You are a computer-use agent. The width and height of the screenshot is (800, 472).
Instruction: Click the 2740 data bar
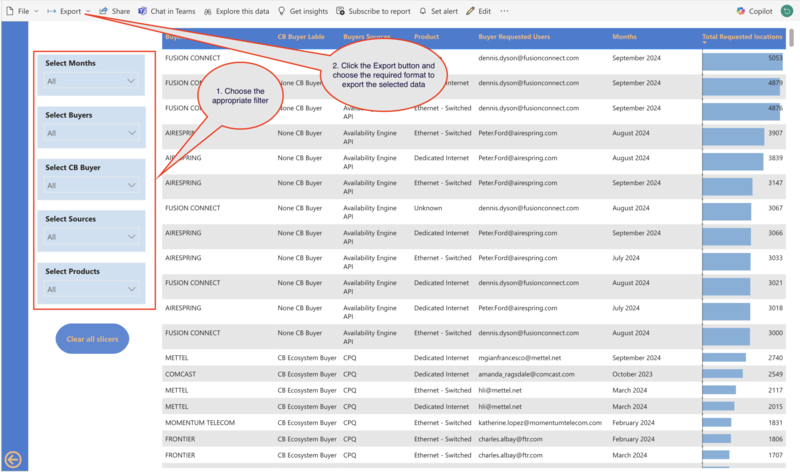point(724,357)
